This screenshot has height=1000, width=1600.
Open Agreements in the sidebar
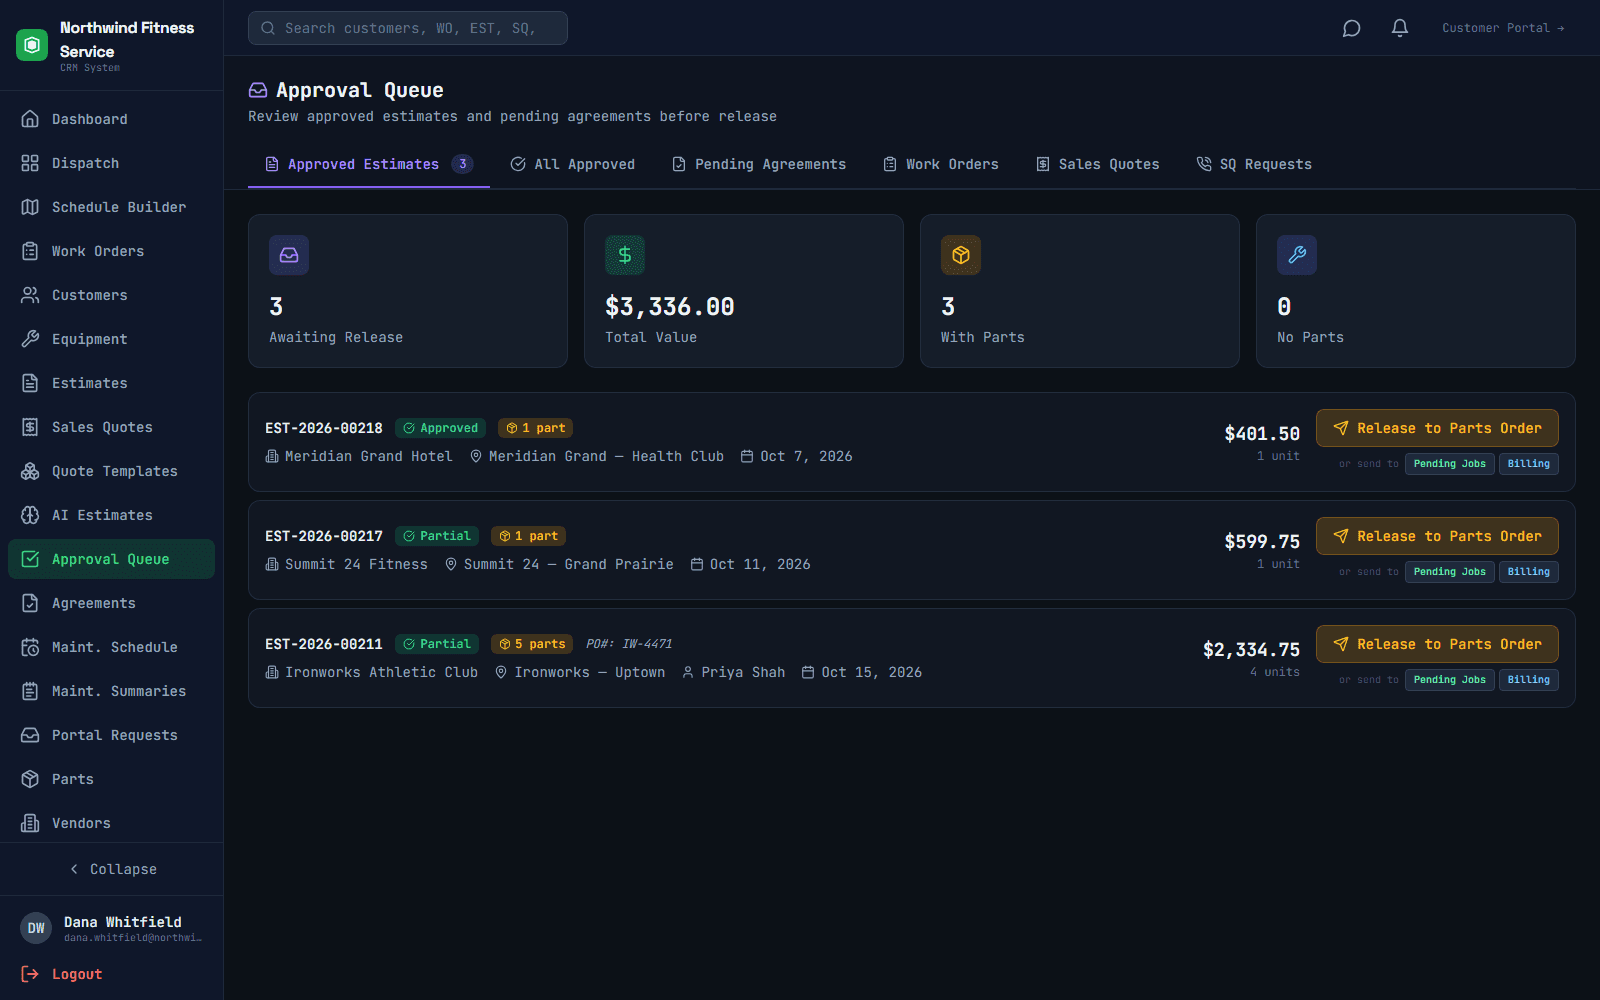tap(111, 603)
